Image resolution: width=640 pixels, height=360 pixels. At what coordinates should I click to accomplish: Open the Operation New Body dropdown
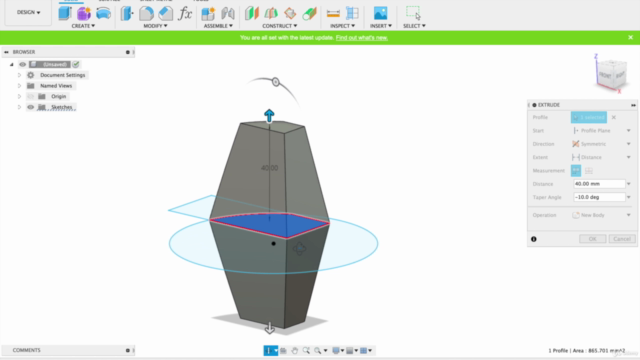point(602,215)
